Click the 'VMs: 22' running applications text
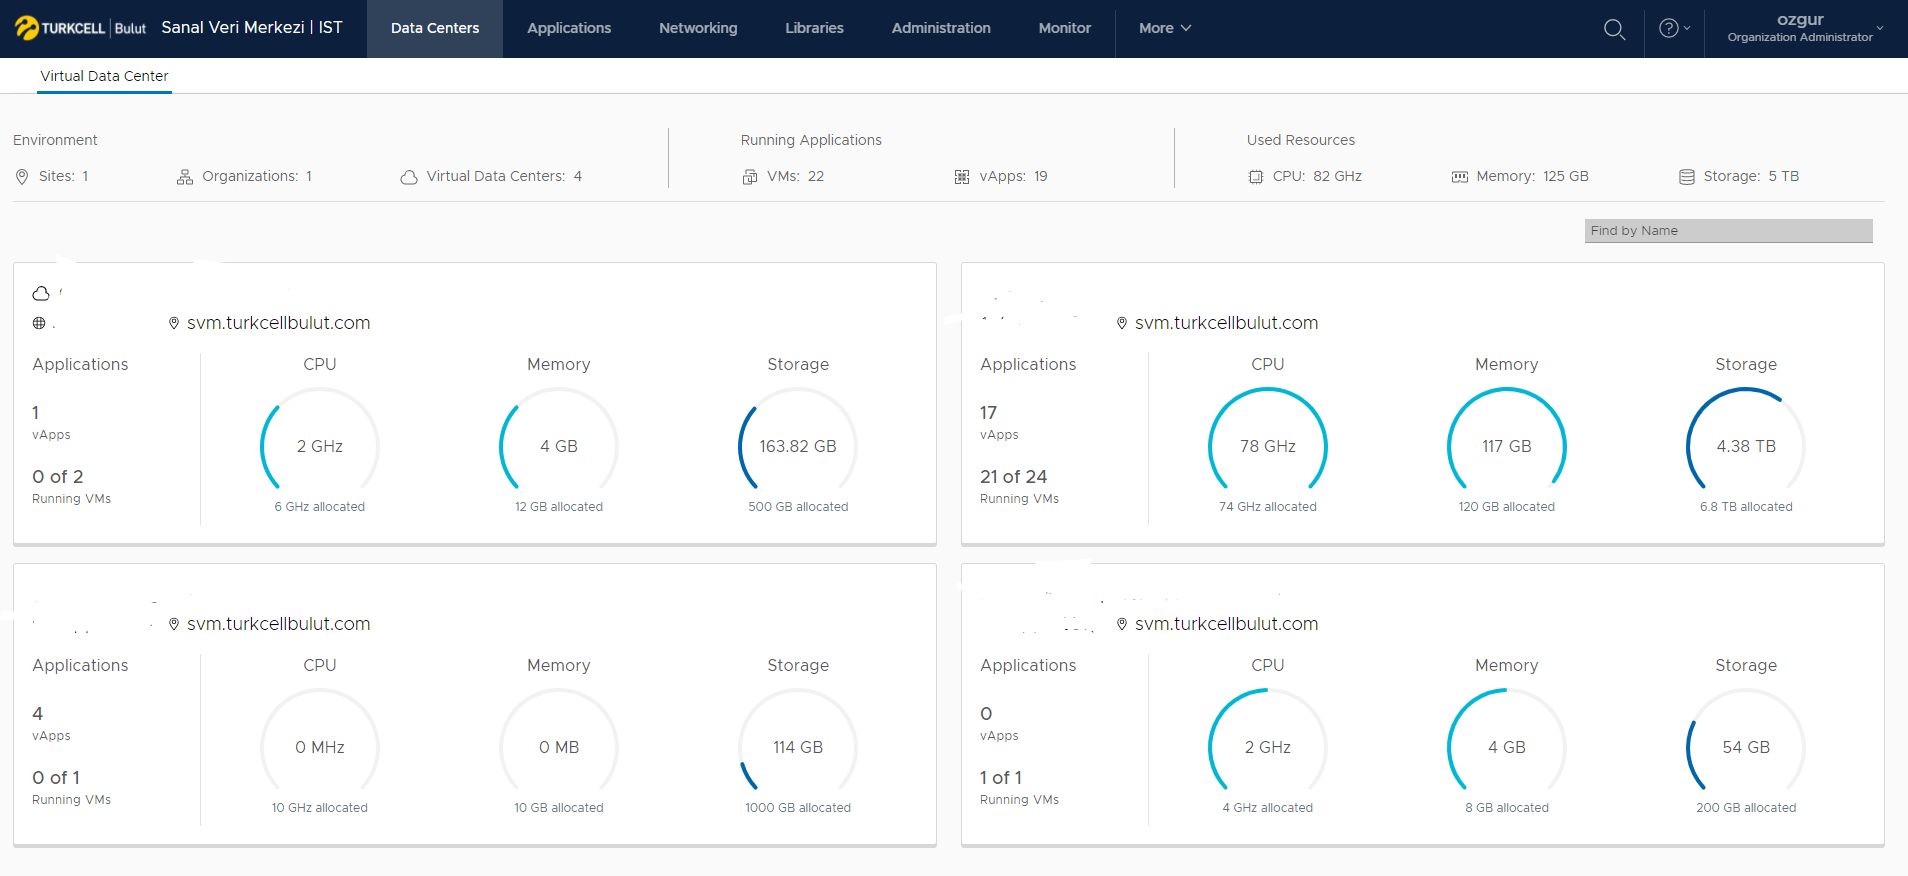Viewport: 1908px width, 876px height. [796, 177]
